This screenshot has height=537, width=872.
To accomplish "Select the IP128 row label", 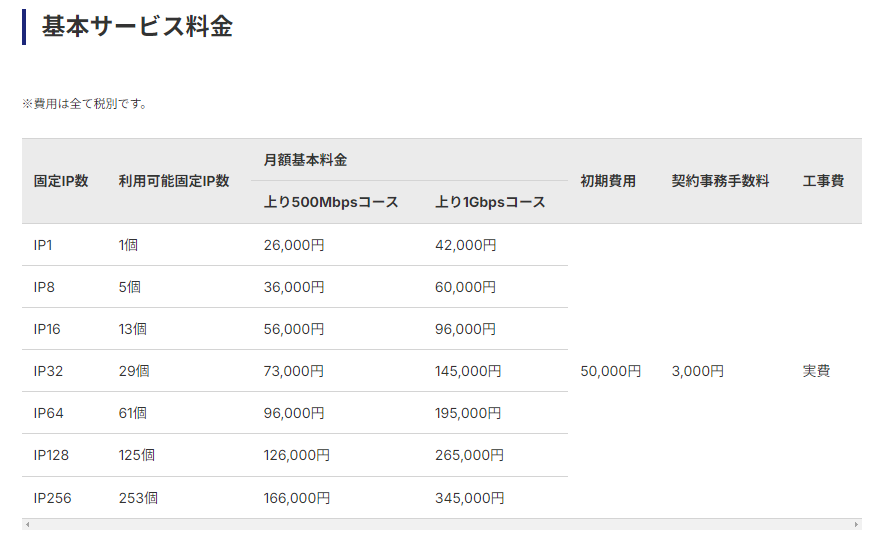I will pos(51,455).
